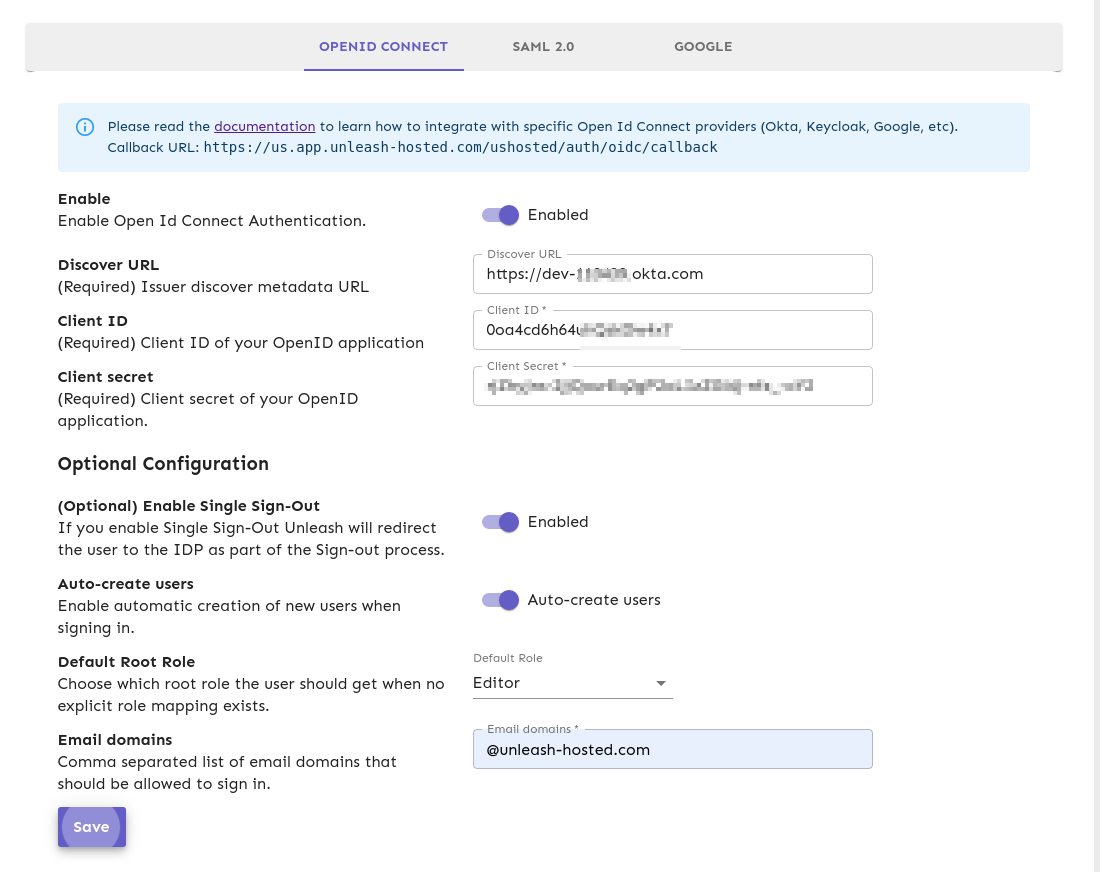Switch to the SAML 2.0 tab
The width and height of the screenshot is (1100, 872).
click(x=543, y=46)
